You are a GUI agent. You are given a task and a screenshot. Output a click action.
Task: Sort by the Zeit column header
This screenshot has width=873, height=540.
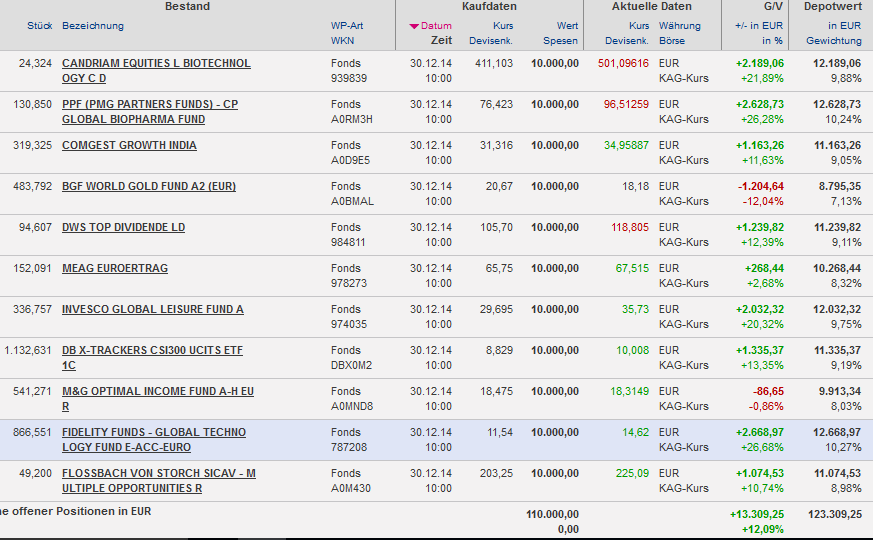(x=441, y=40)
